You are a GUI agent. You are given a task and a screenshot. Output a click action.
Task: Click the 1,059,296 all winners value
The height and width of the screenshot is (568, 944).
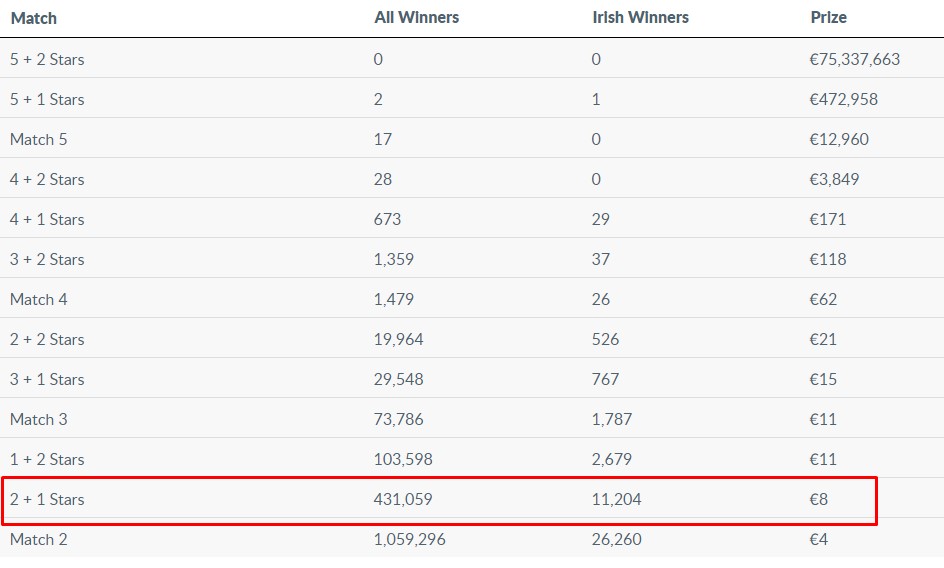click(409, 539)
